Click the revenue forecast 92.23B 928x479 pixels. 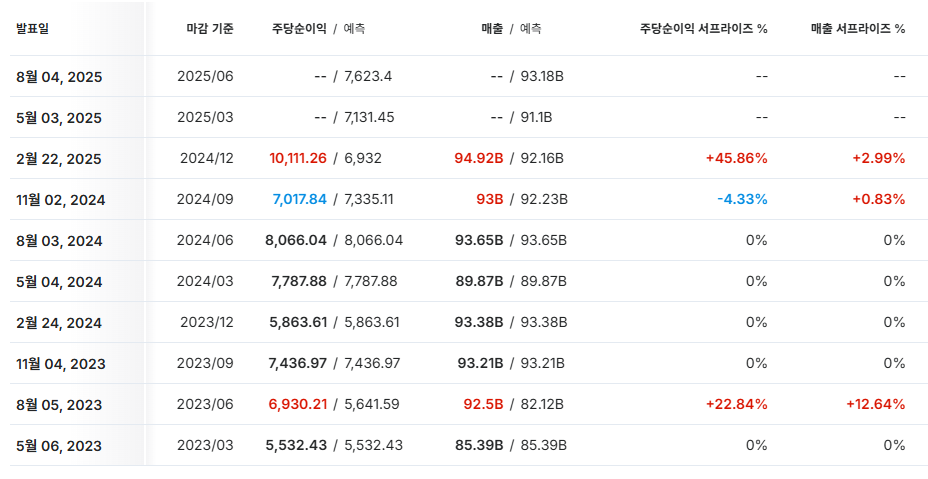pos(544,200)
